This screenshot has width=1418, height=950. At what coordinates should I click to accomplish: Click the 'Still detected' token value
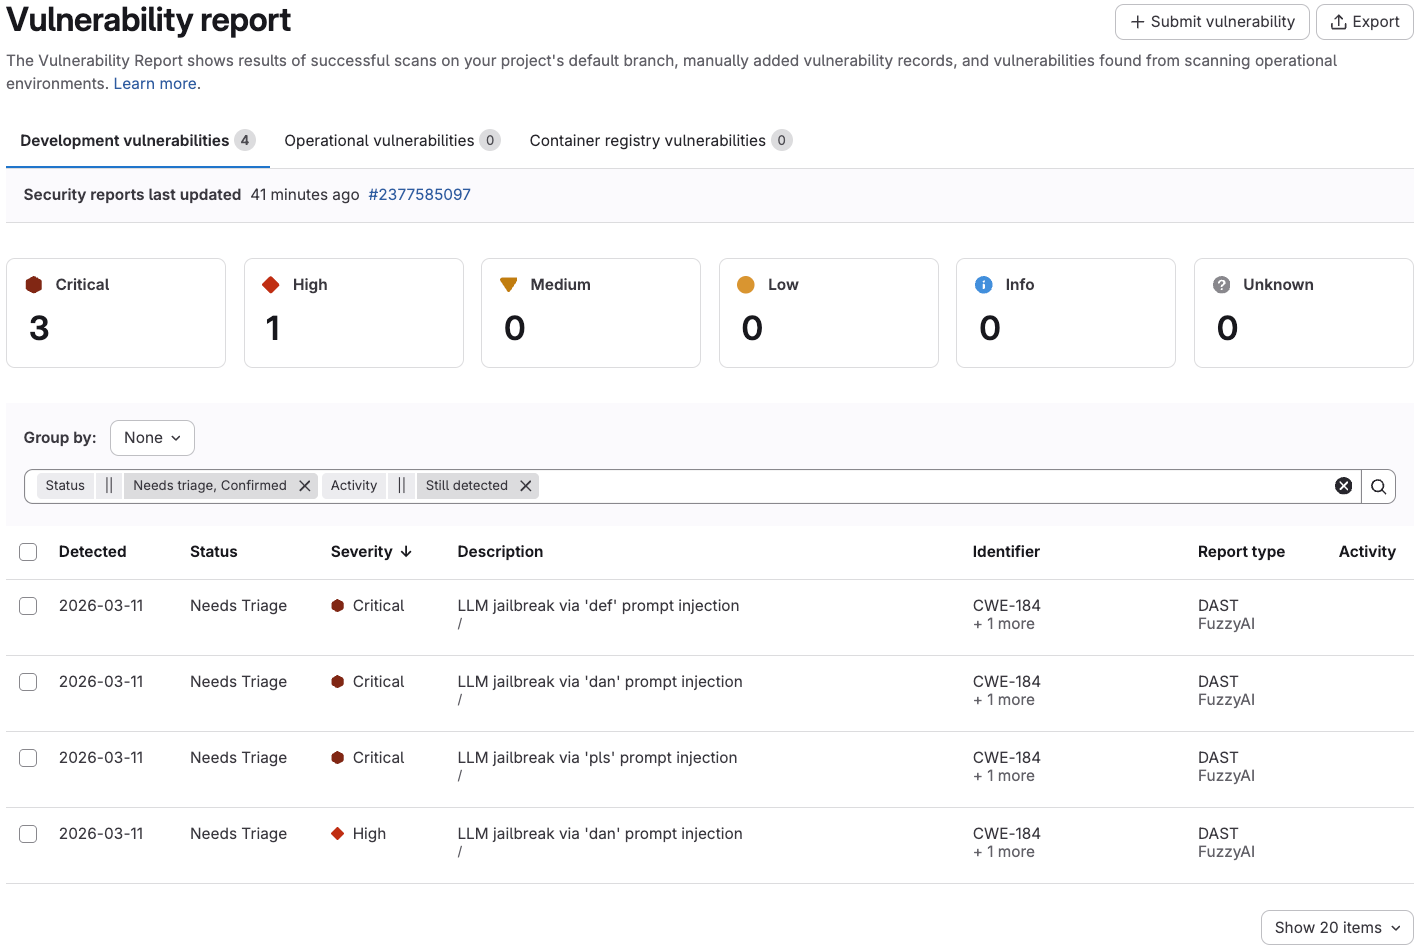(x=467, y=486)
